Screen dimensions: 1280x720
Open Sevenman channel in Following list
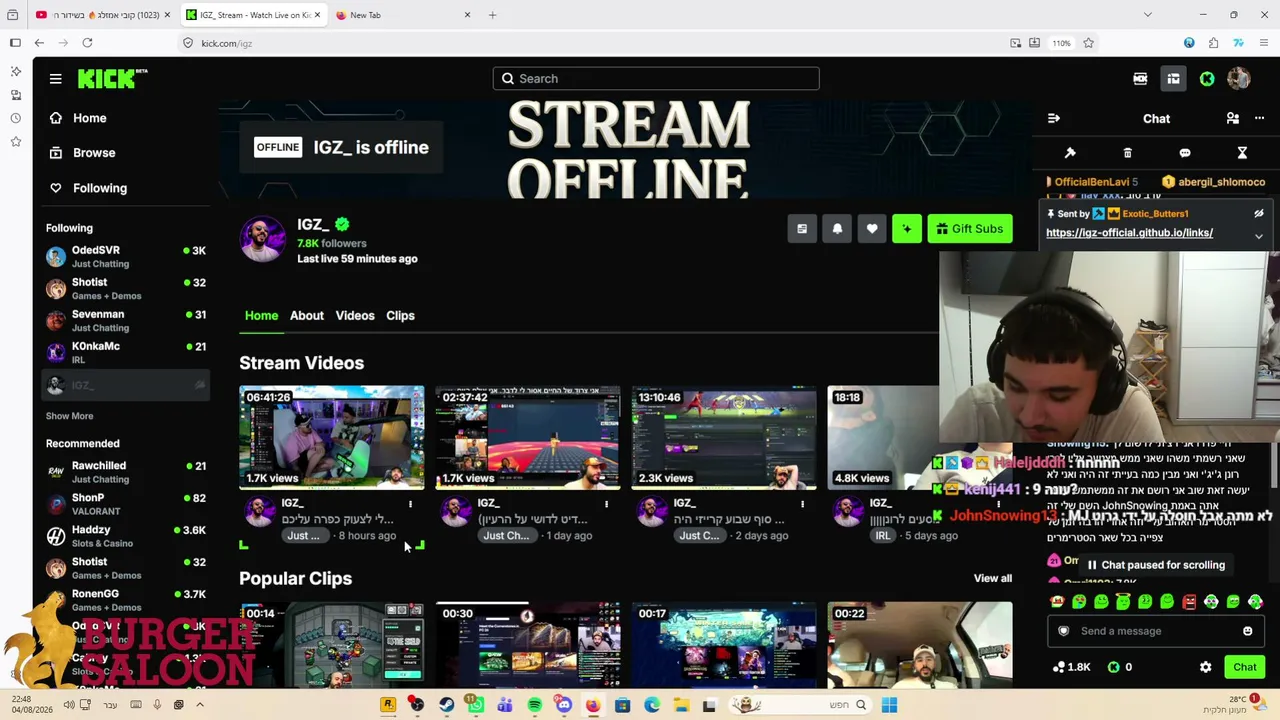[x=126, y=321]
